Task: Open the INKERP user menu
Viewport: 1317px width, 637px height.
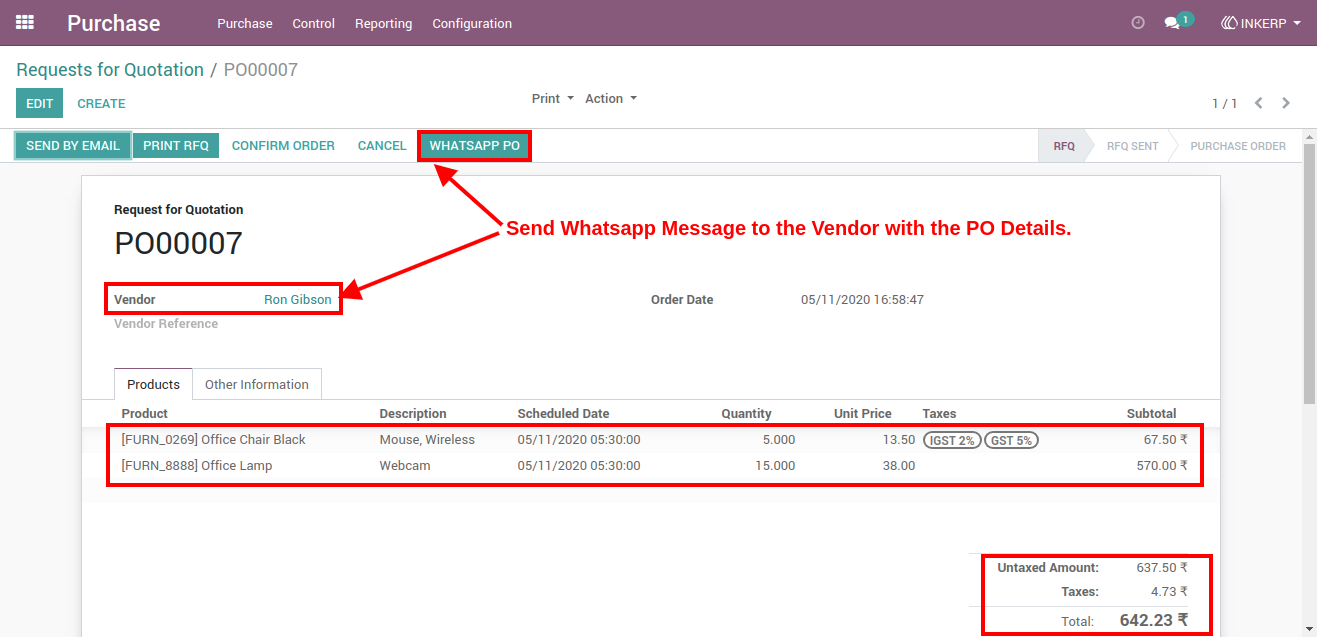Action: click(1261, 23)
